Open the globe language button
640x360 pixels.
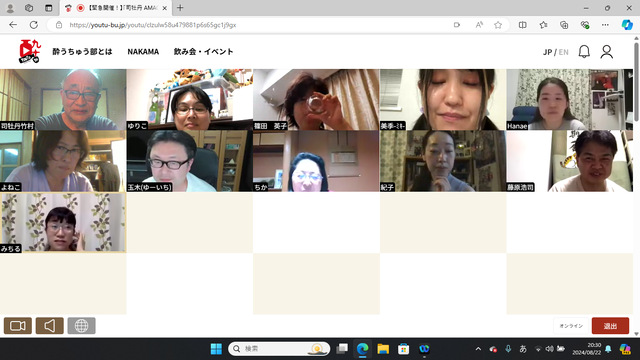click(81, 326)
